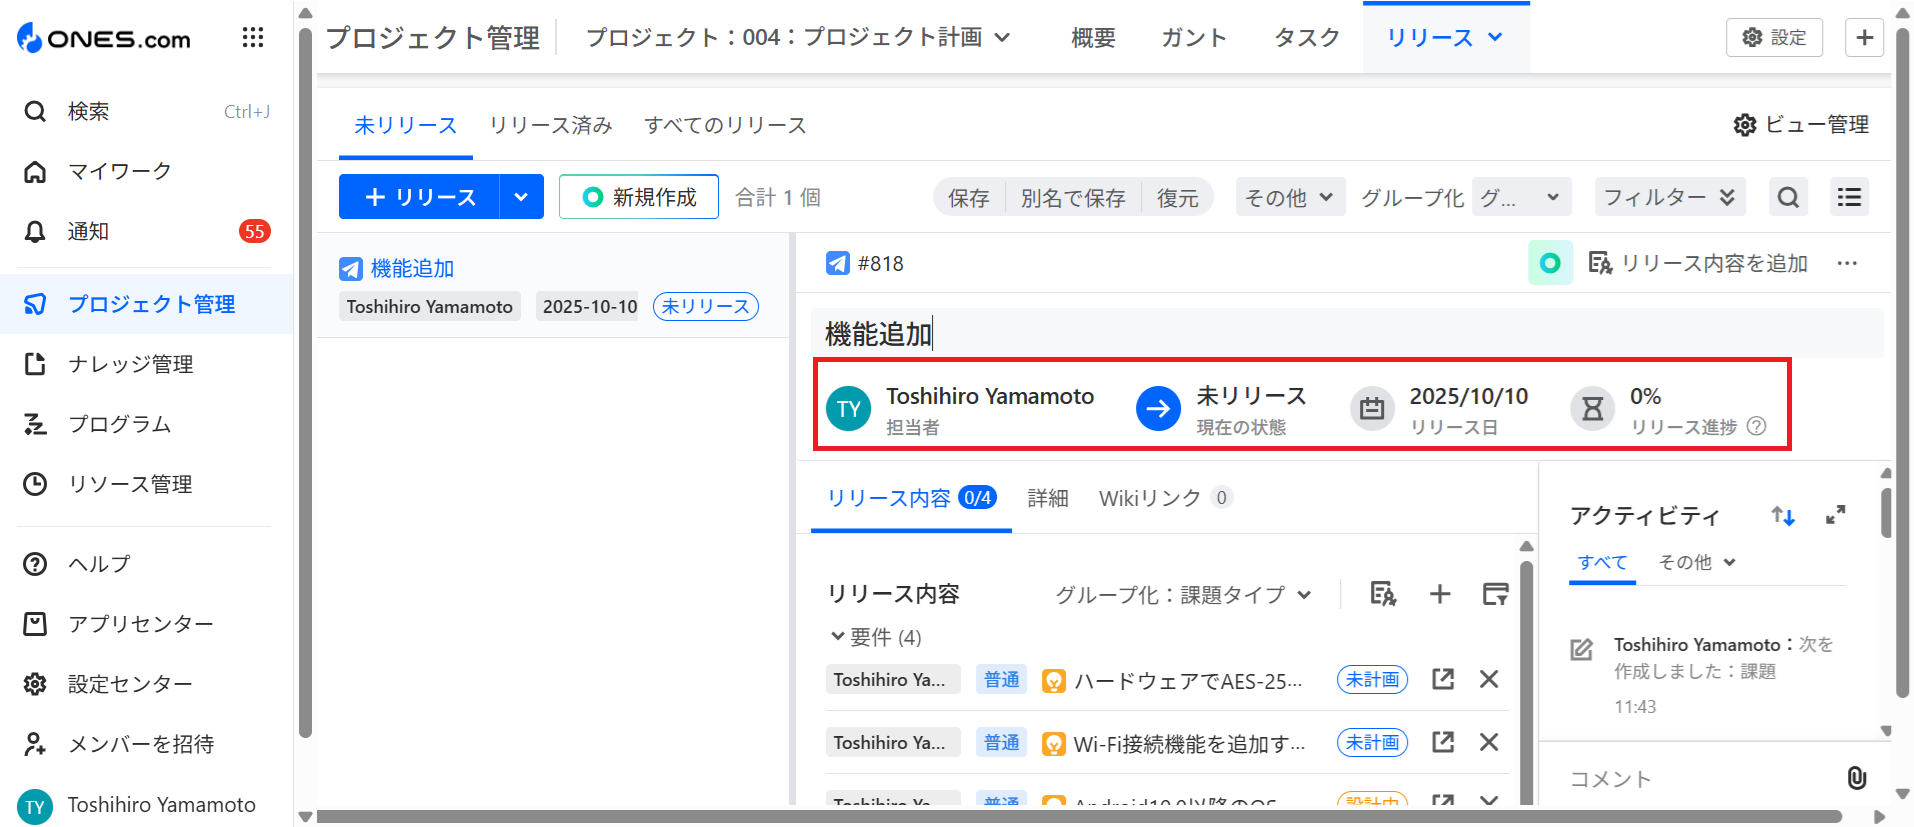Click 別名で保存
Viewport: 1914px width, 827px height.
coord(1073,198)
